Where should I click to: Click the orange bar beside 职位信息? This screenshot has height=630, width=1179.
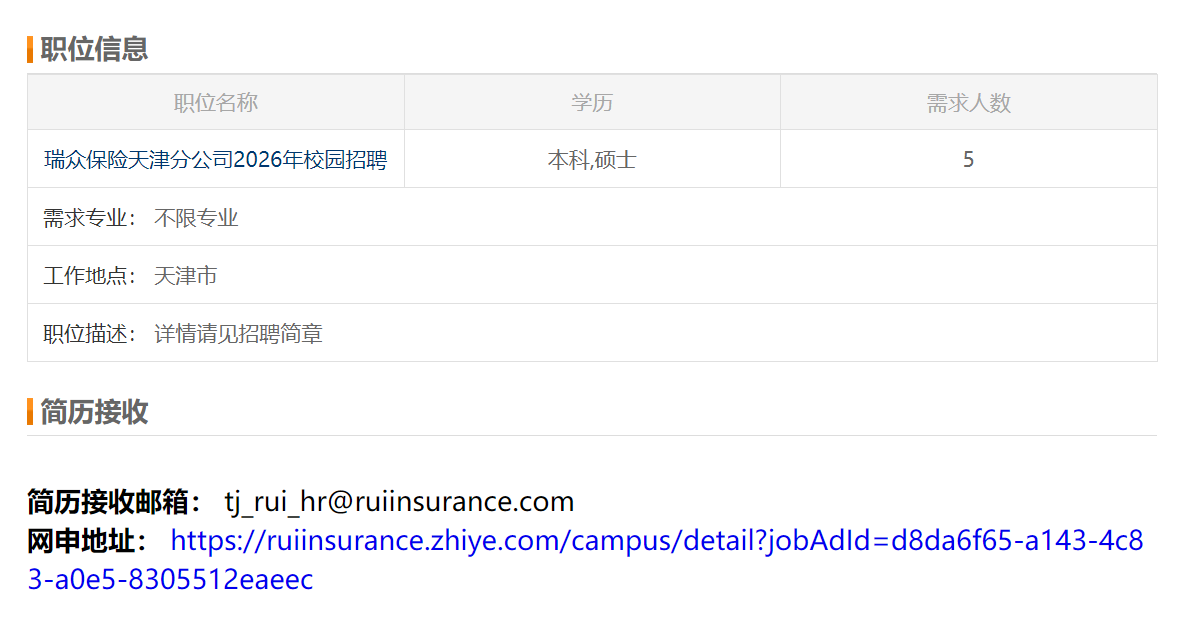30,49
